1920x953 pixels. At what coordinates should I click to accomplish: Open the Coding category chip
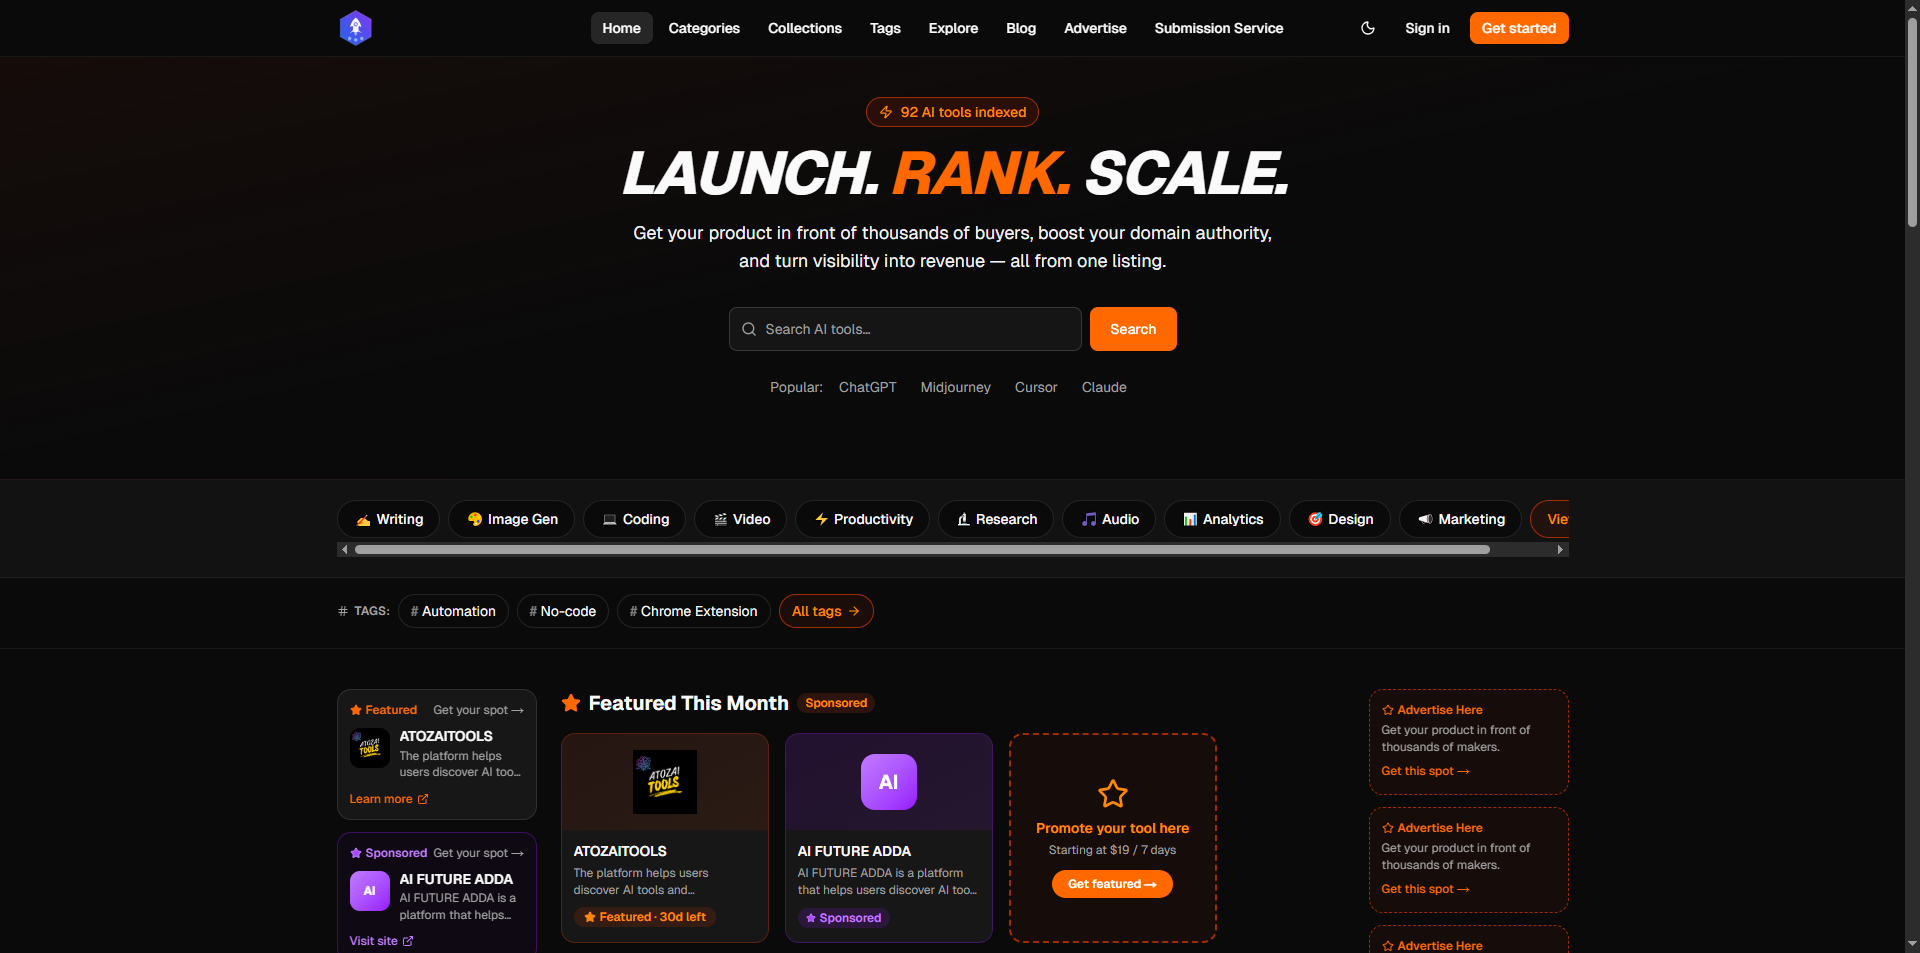(634, 519)
